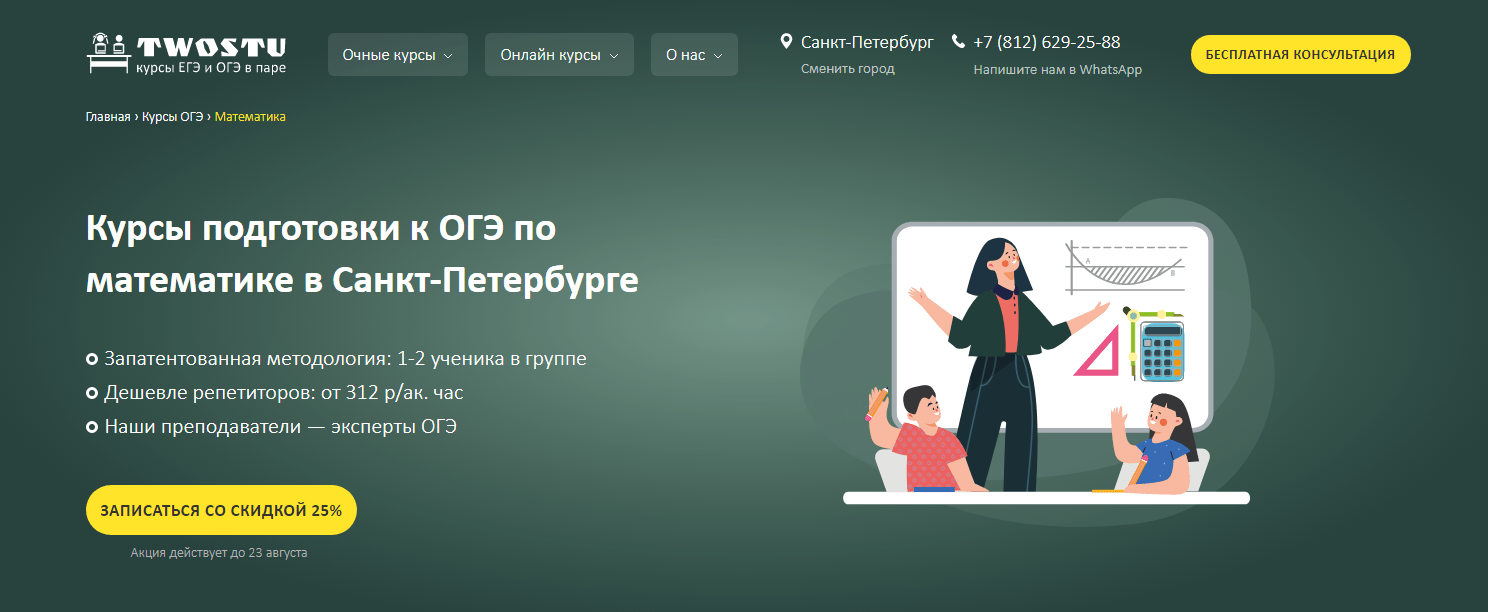Select the Математика breadcrumb item
This screenshot has height=612, width=1488.
click(250, 117)
